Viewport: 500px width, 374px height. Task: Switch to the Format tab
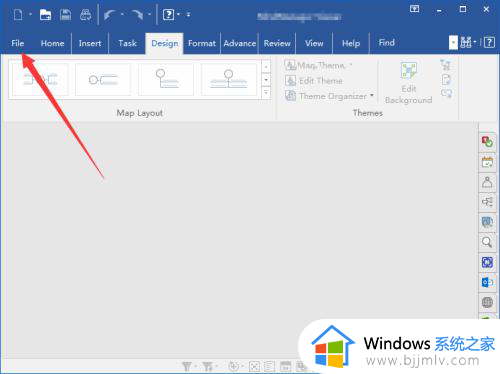click(x=202, y=43)
